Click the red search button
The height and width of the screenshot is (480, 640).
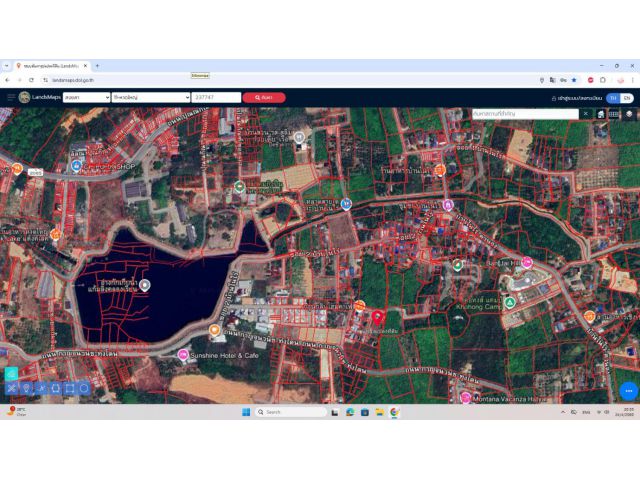264,98
